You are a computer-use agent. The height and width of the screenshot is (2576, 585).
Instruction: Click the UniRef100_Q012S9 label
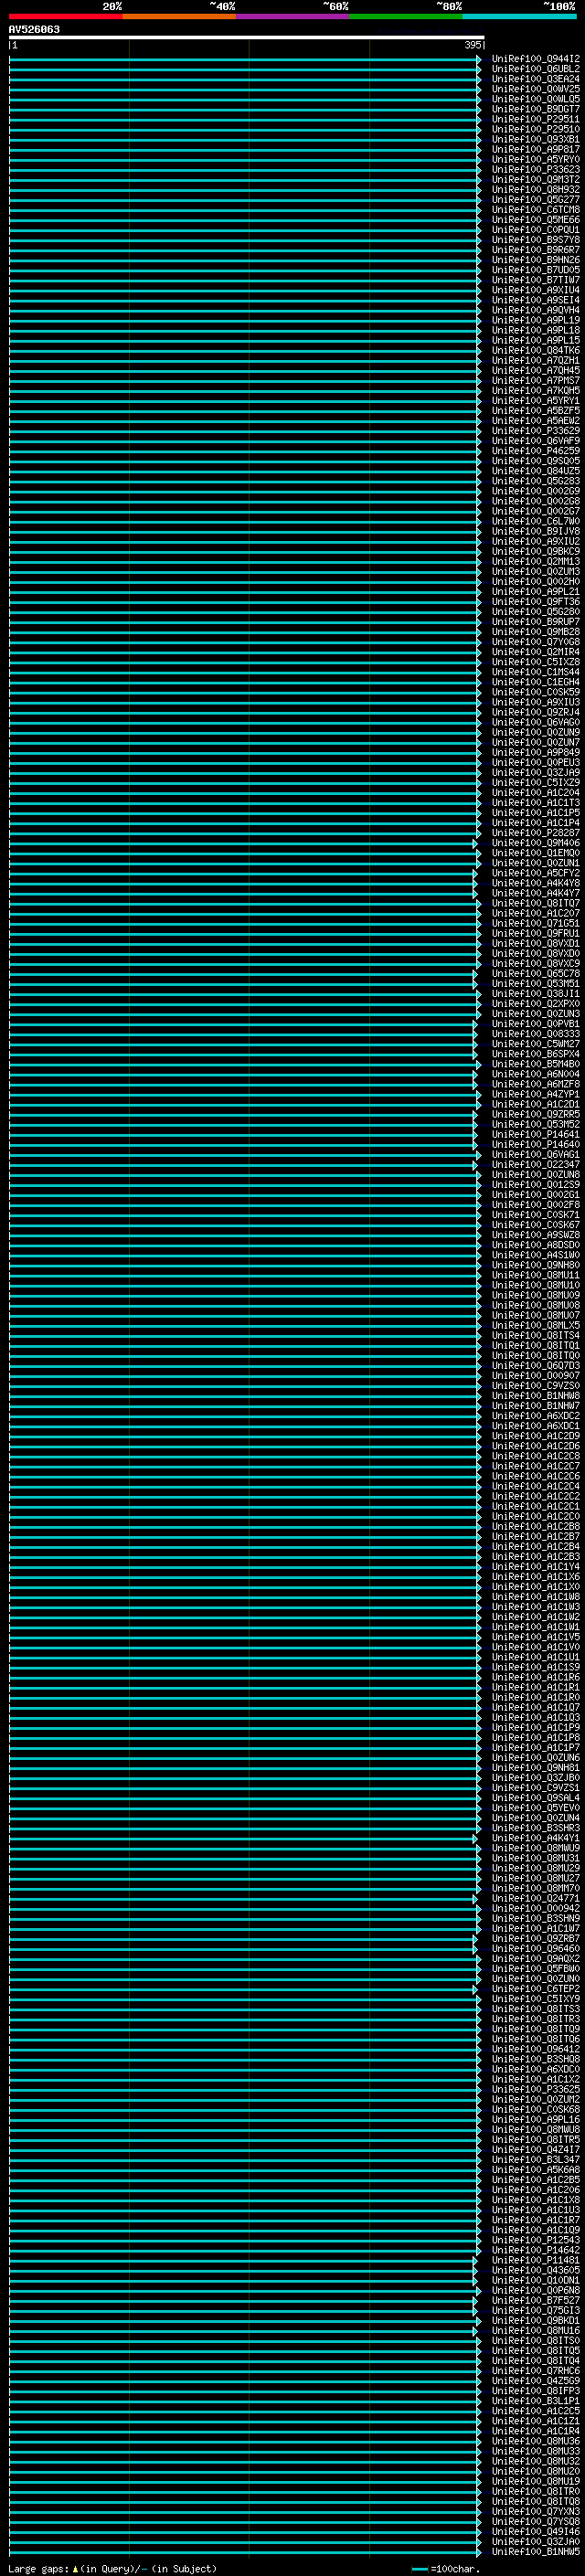pos(536,1185)
